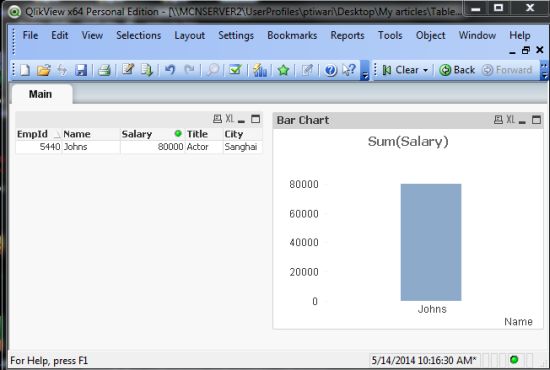Click the green status light in status bar
This screenshot has height=370, width=550.
coord(514,359)
